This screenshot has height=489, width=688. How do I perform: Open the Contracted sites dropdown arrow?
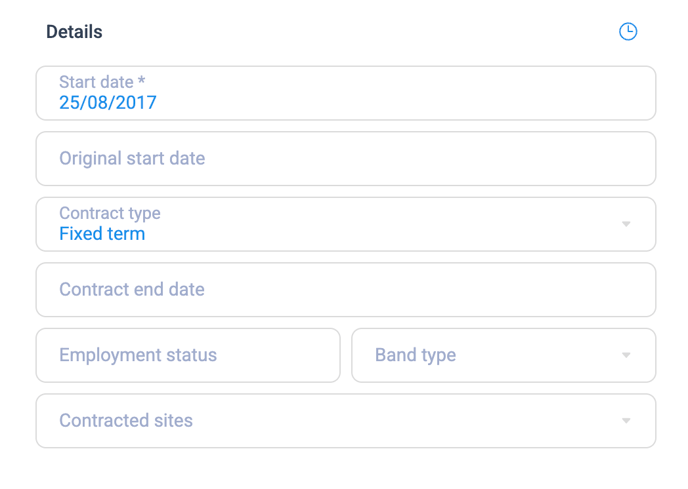pyautogui.click(x=626, y=421)
